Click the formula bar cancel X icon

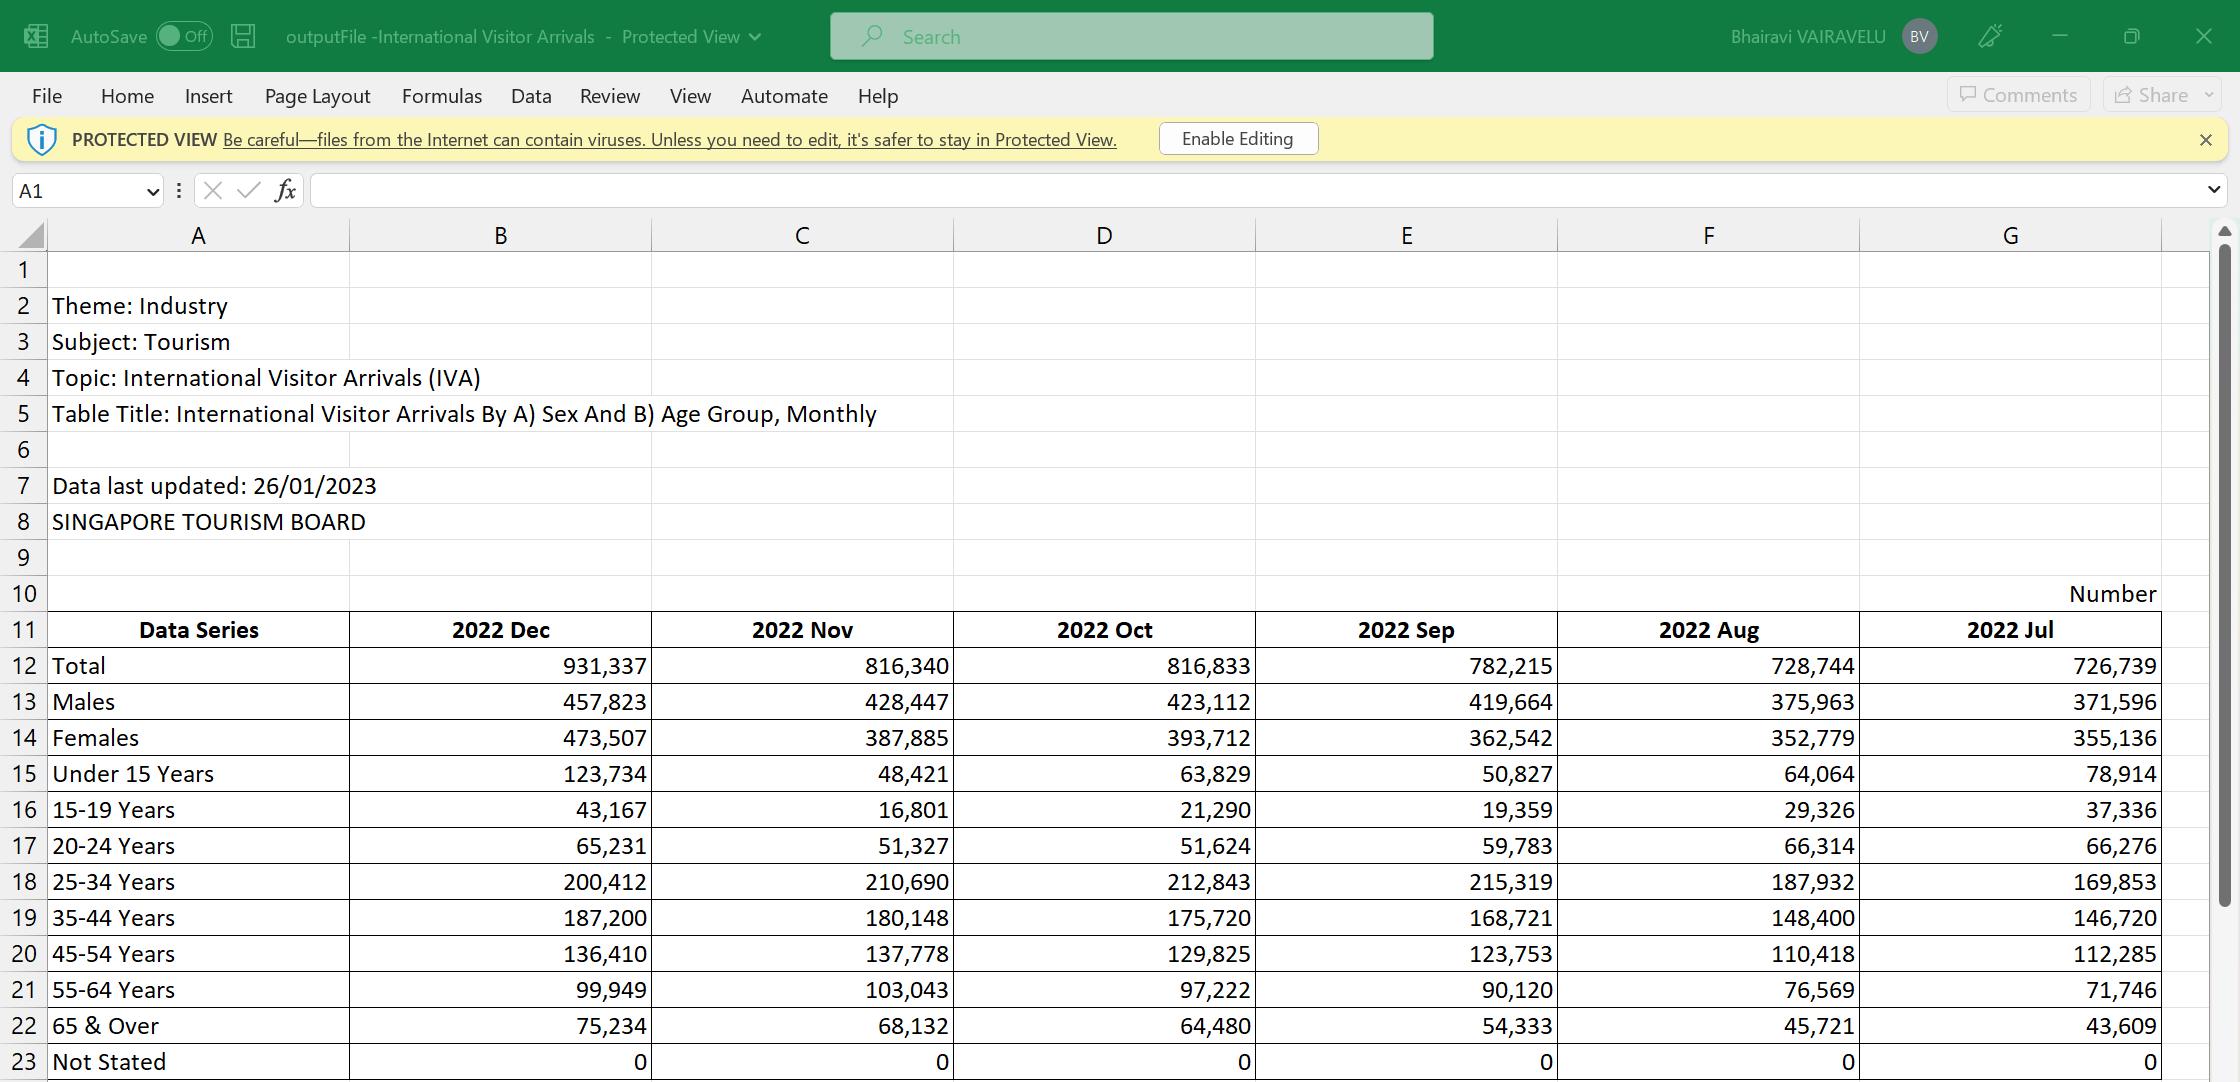point(213,190)
